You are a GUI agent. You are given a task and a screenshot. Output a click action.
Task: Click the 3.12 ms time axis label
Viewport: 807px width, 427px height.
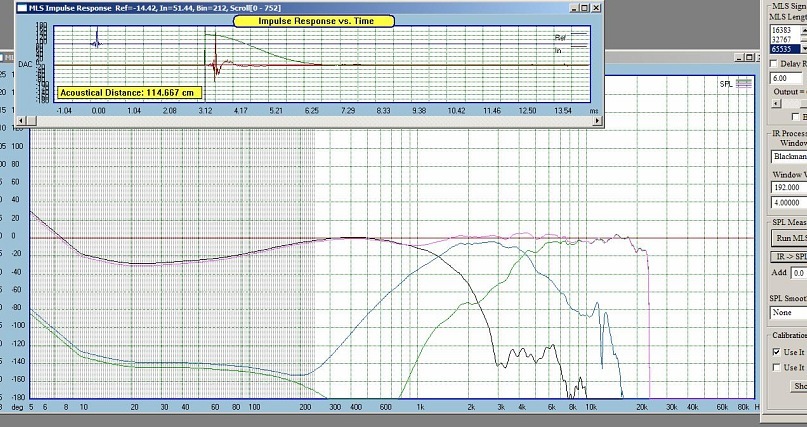pyautogui.click(x=205, y=111)
